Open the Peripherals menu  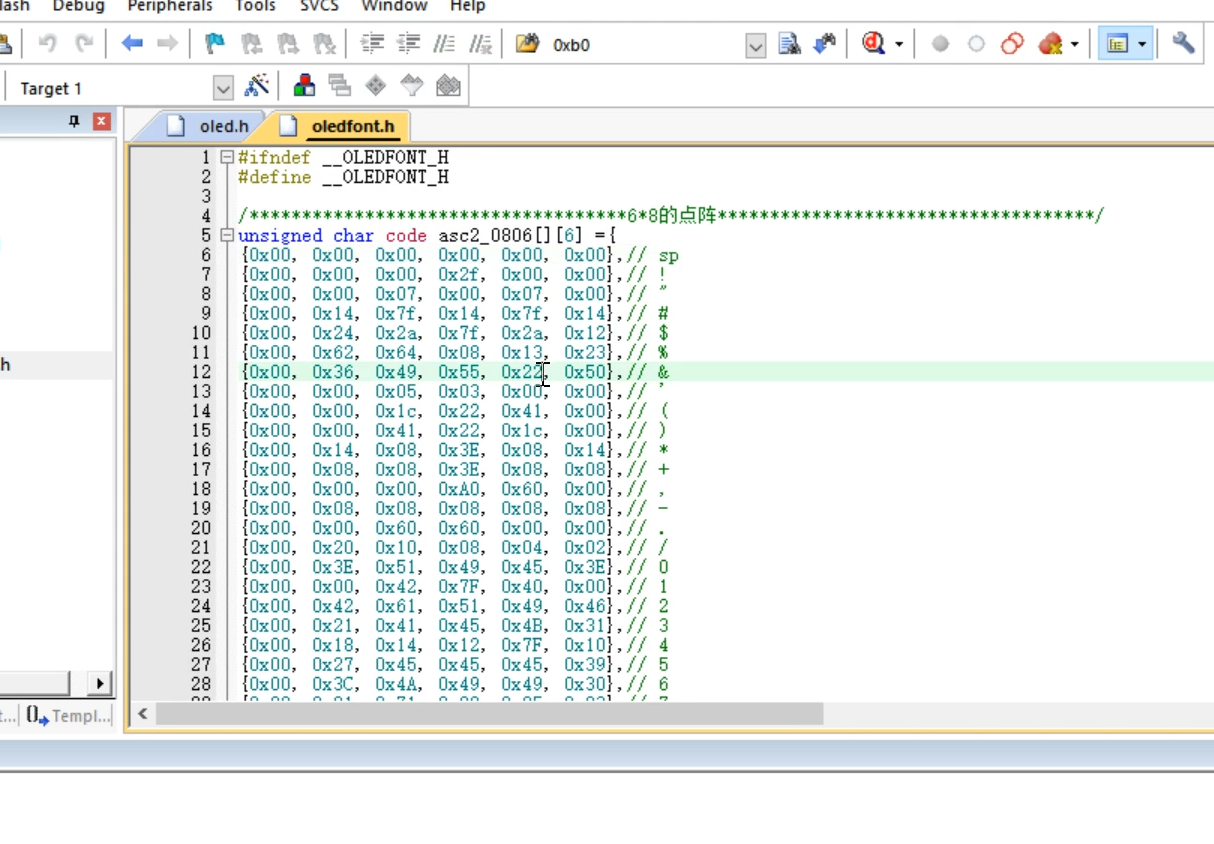coord(170,6)
